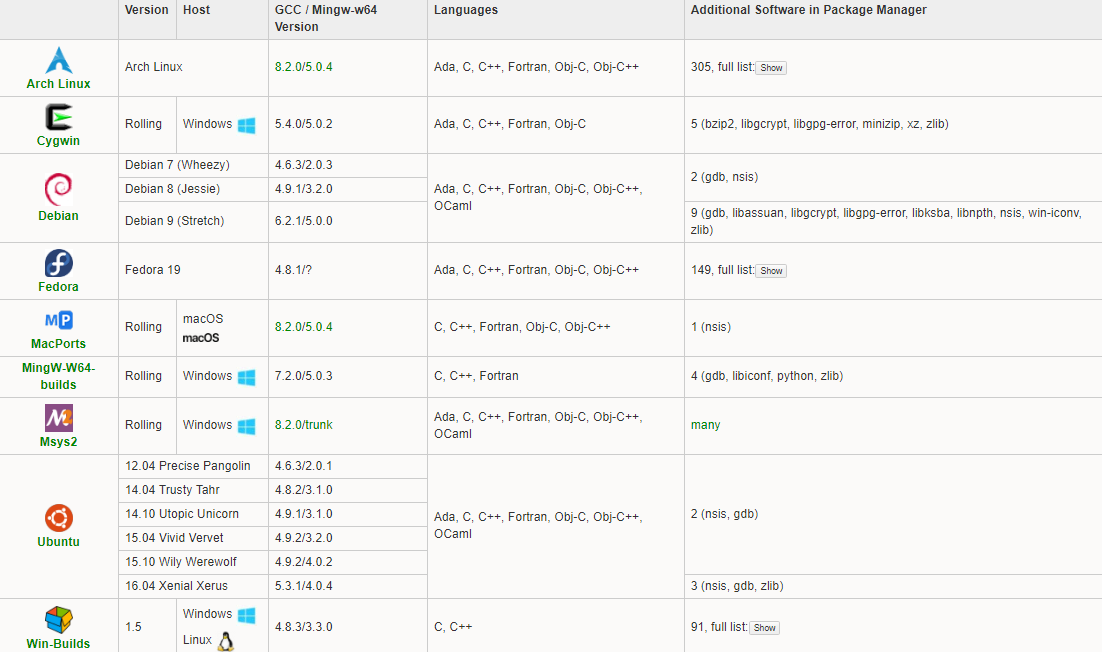Click the 5.4.0/5.0.2 version cell

348,124
